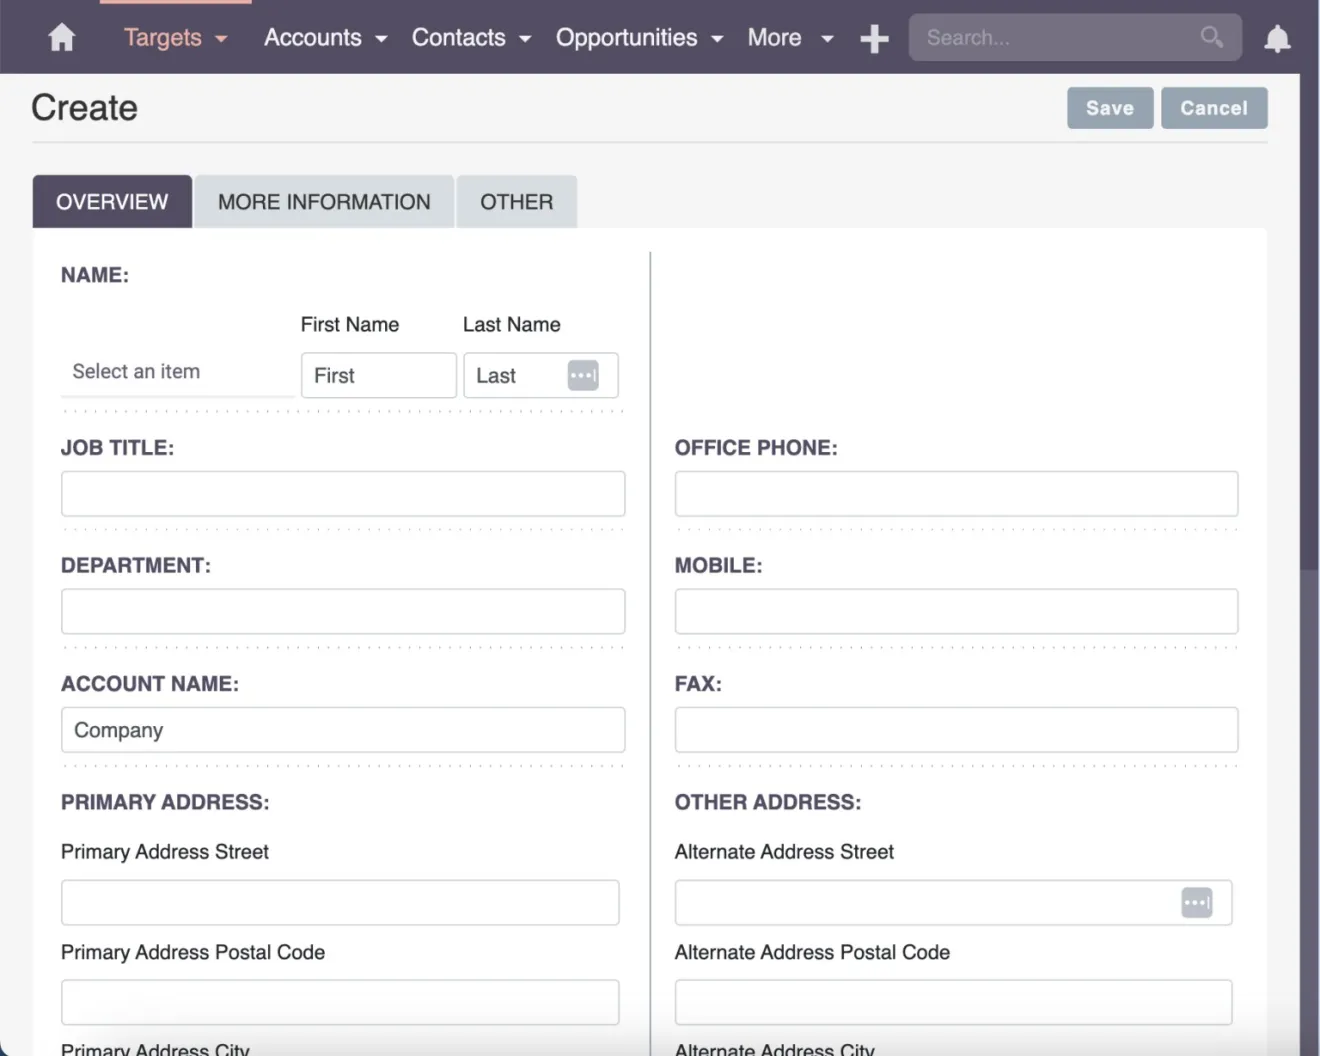Expand the Opportunities menu
Screen dimensions: 1320x1056
[639, 38]
